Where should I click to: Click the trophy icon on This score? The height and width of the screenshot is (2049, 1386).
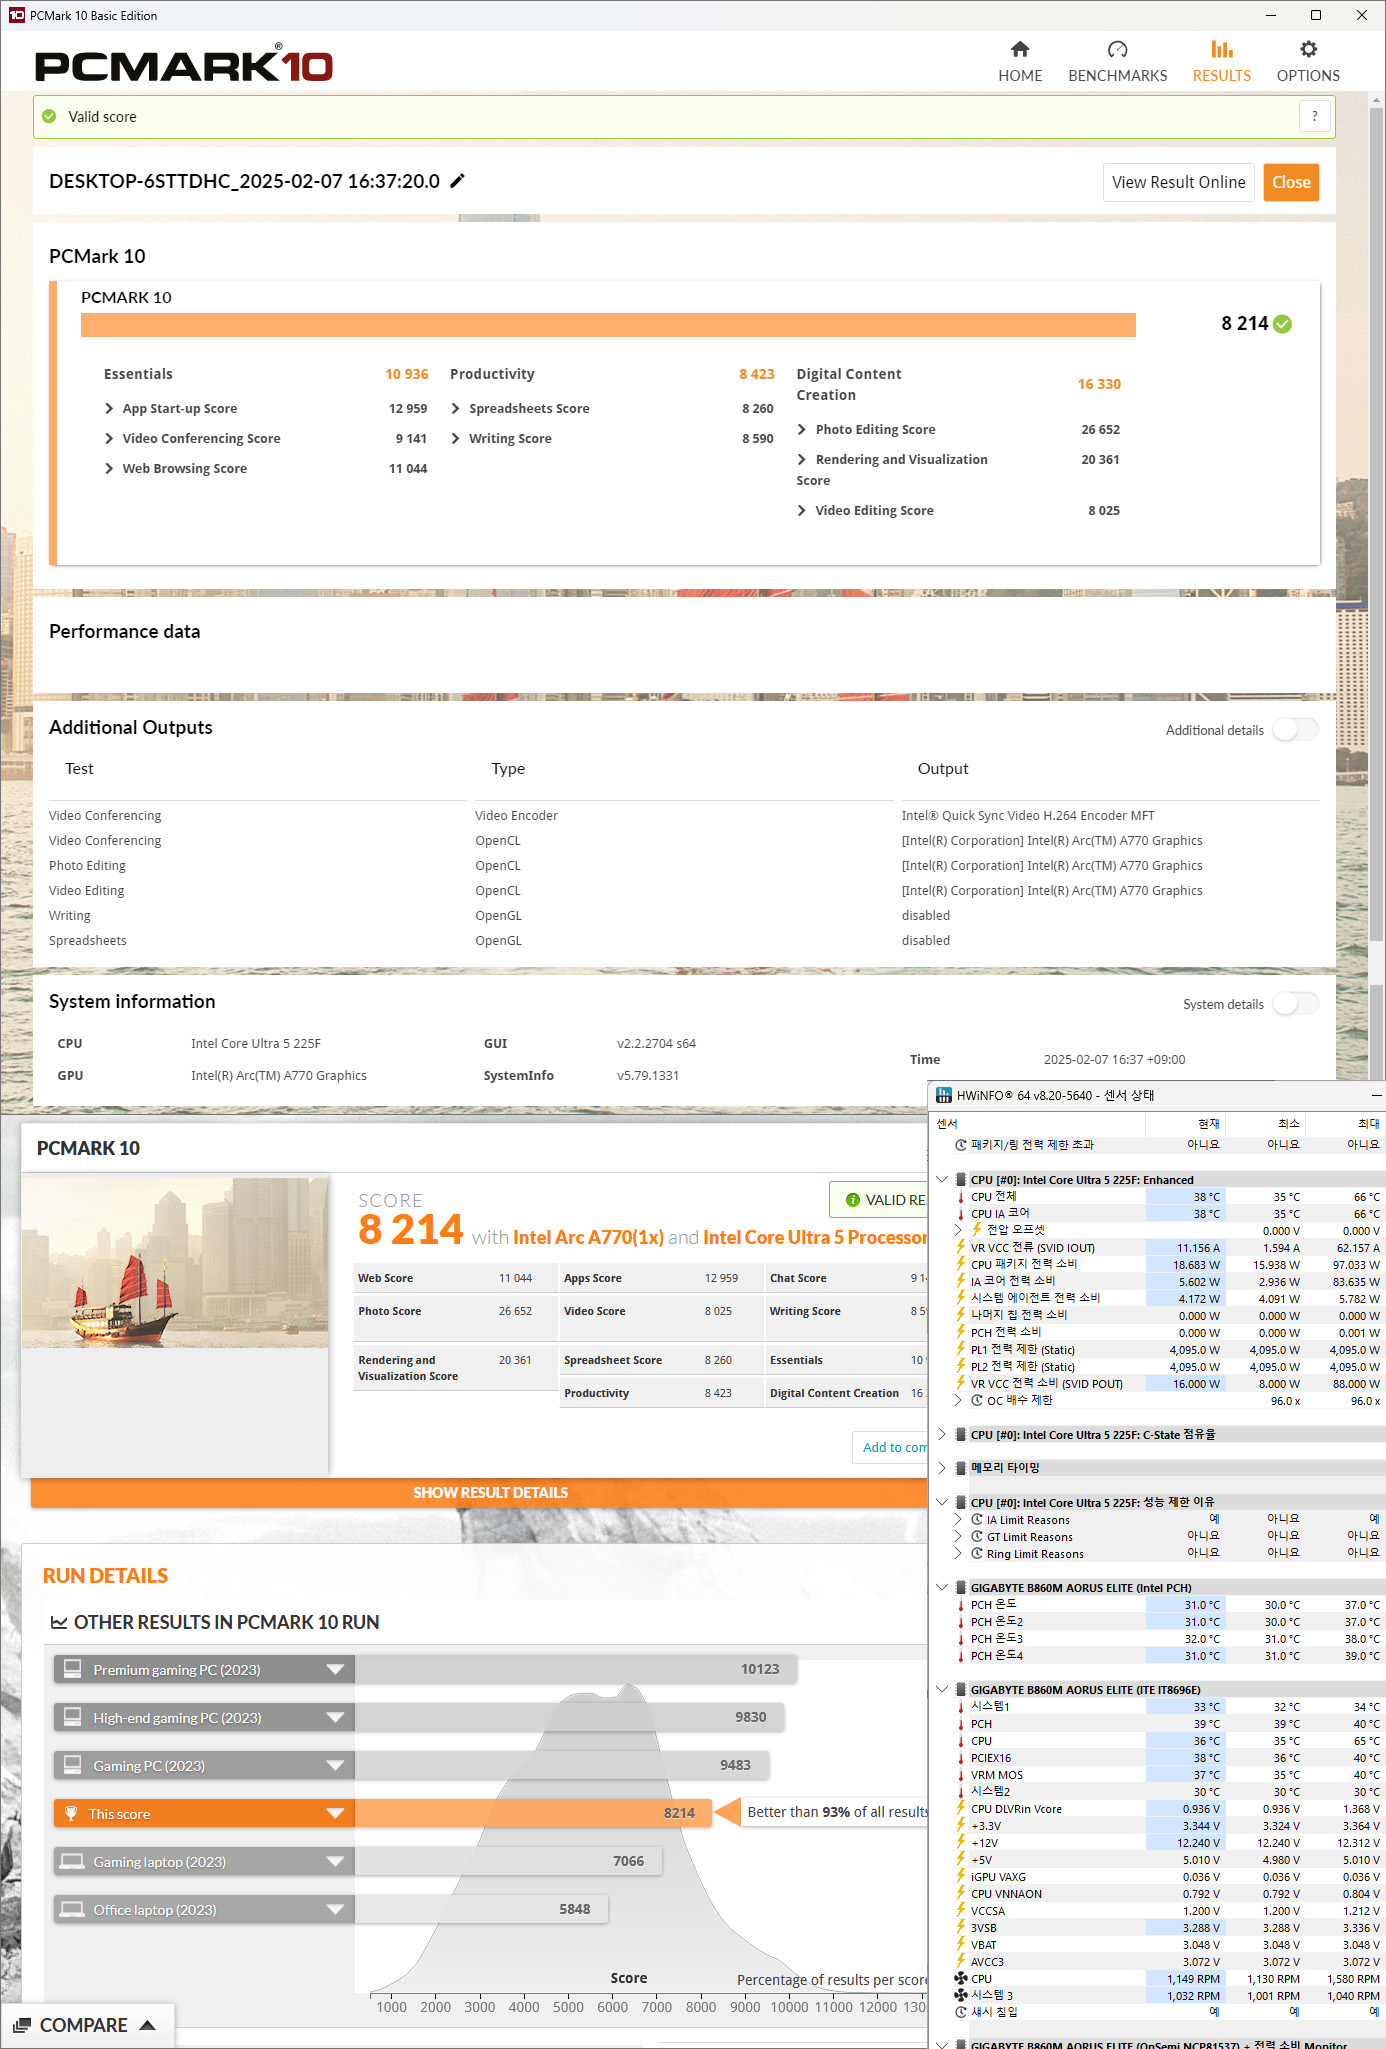pos(71,1813)
